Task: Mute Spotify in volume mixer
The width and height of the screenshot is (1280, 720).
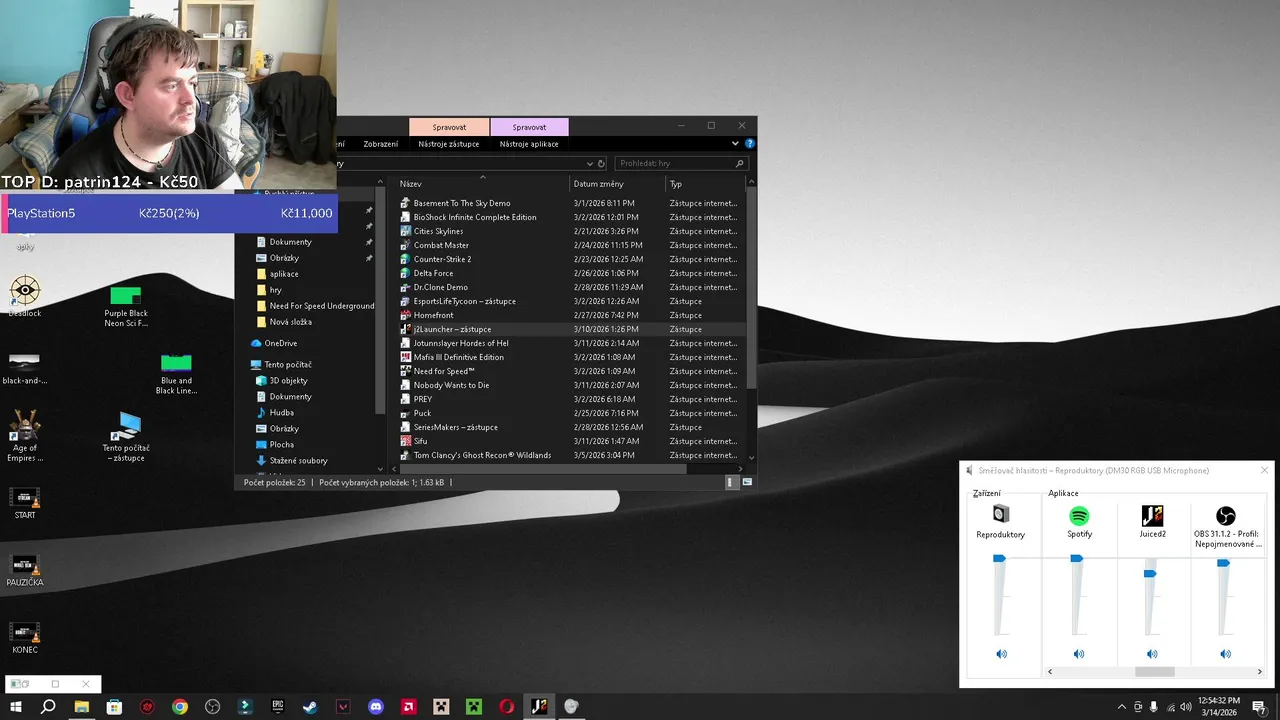Action: tap(1079, 654)
